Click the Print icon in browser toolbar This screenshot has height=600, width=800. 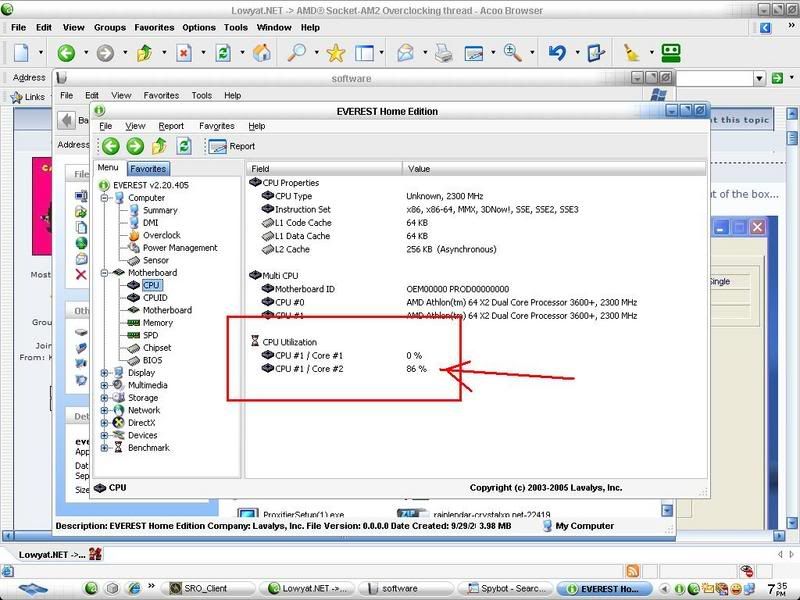(x=443, y=52)
